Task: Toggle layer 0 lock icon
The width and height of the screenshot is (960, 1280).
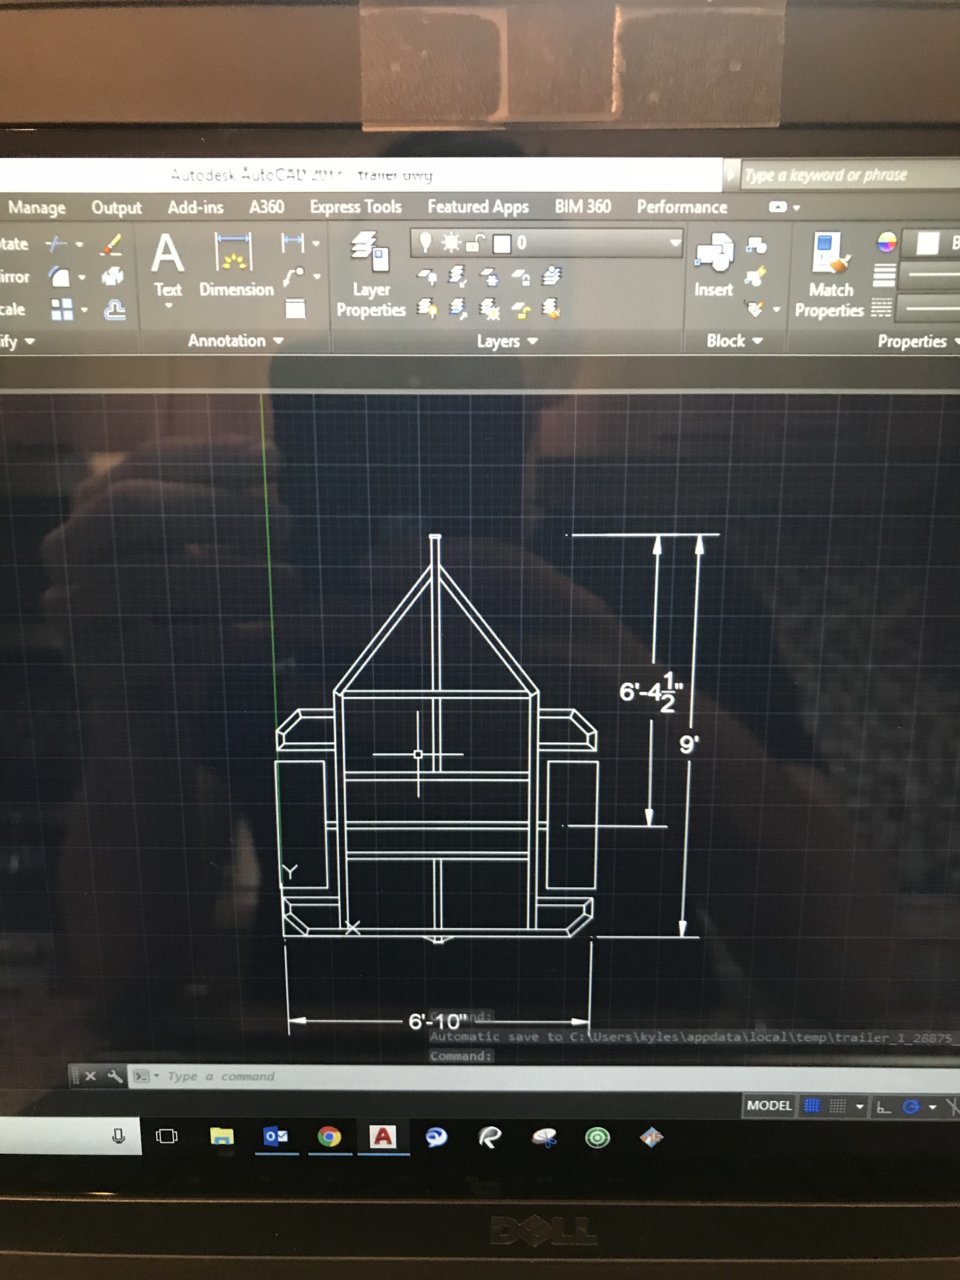Action: coord(477,242)
